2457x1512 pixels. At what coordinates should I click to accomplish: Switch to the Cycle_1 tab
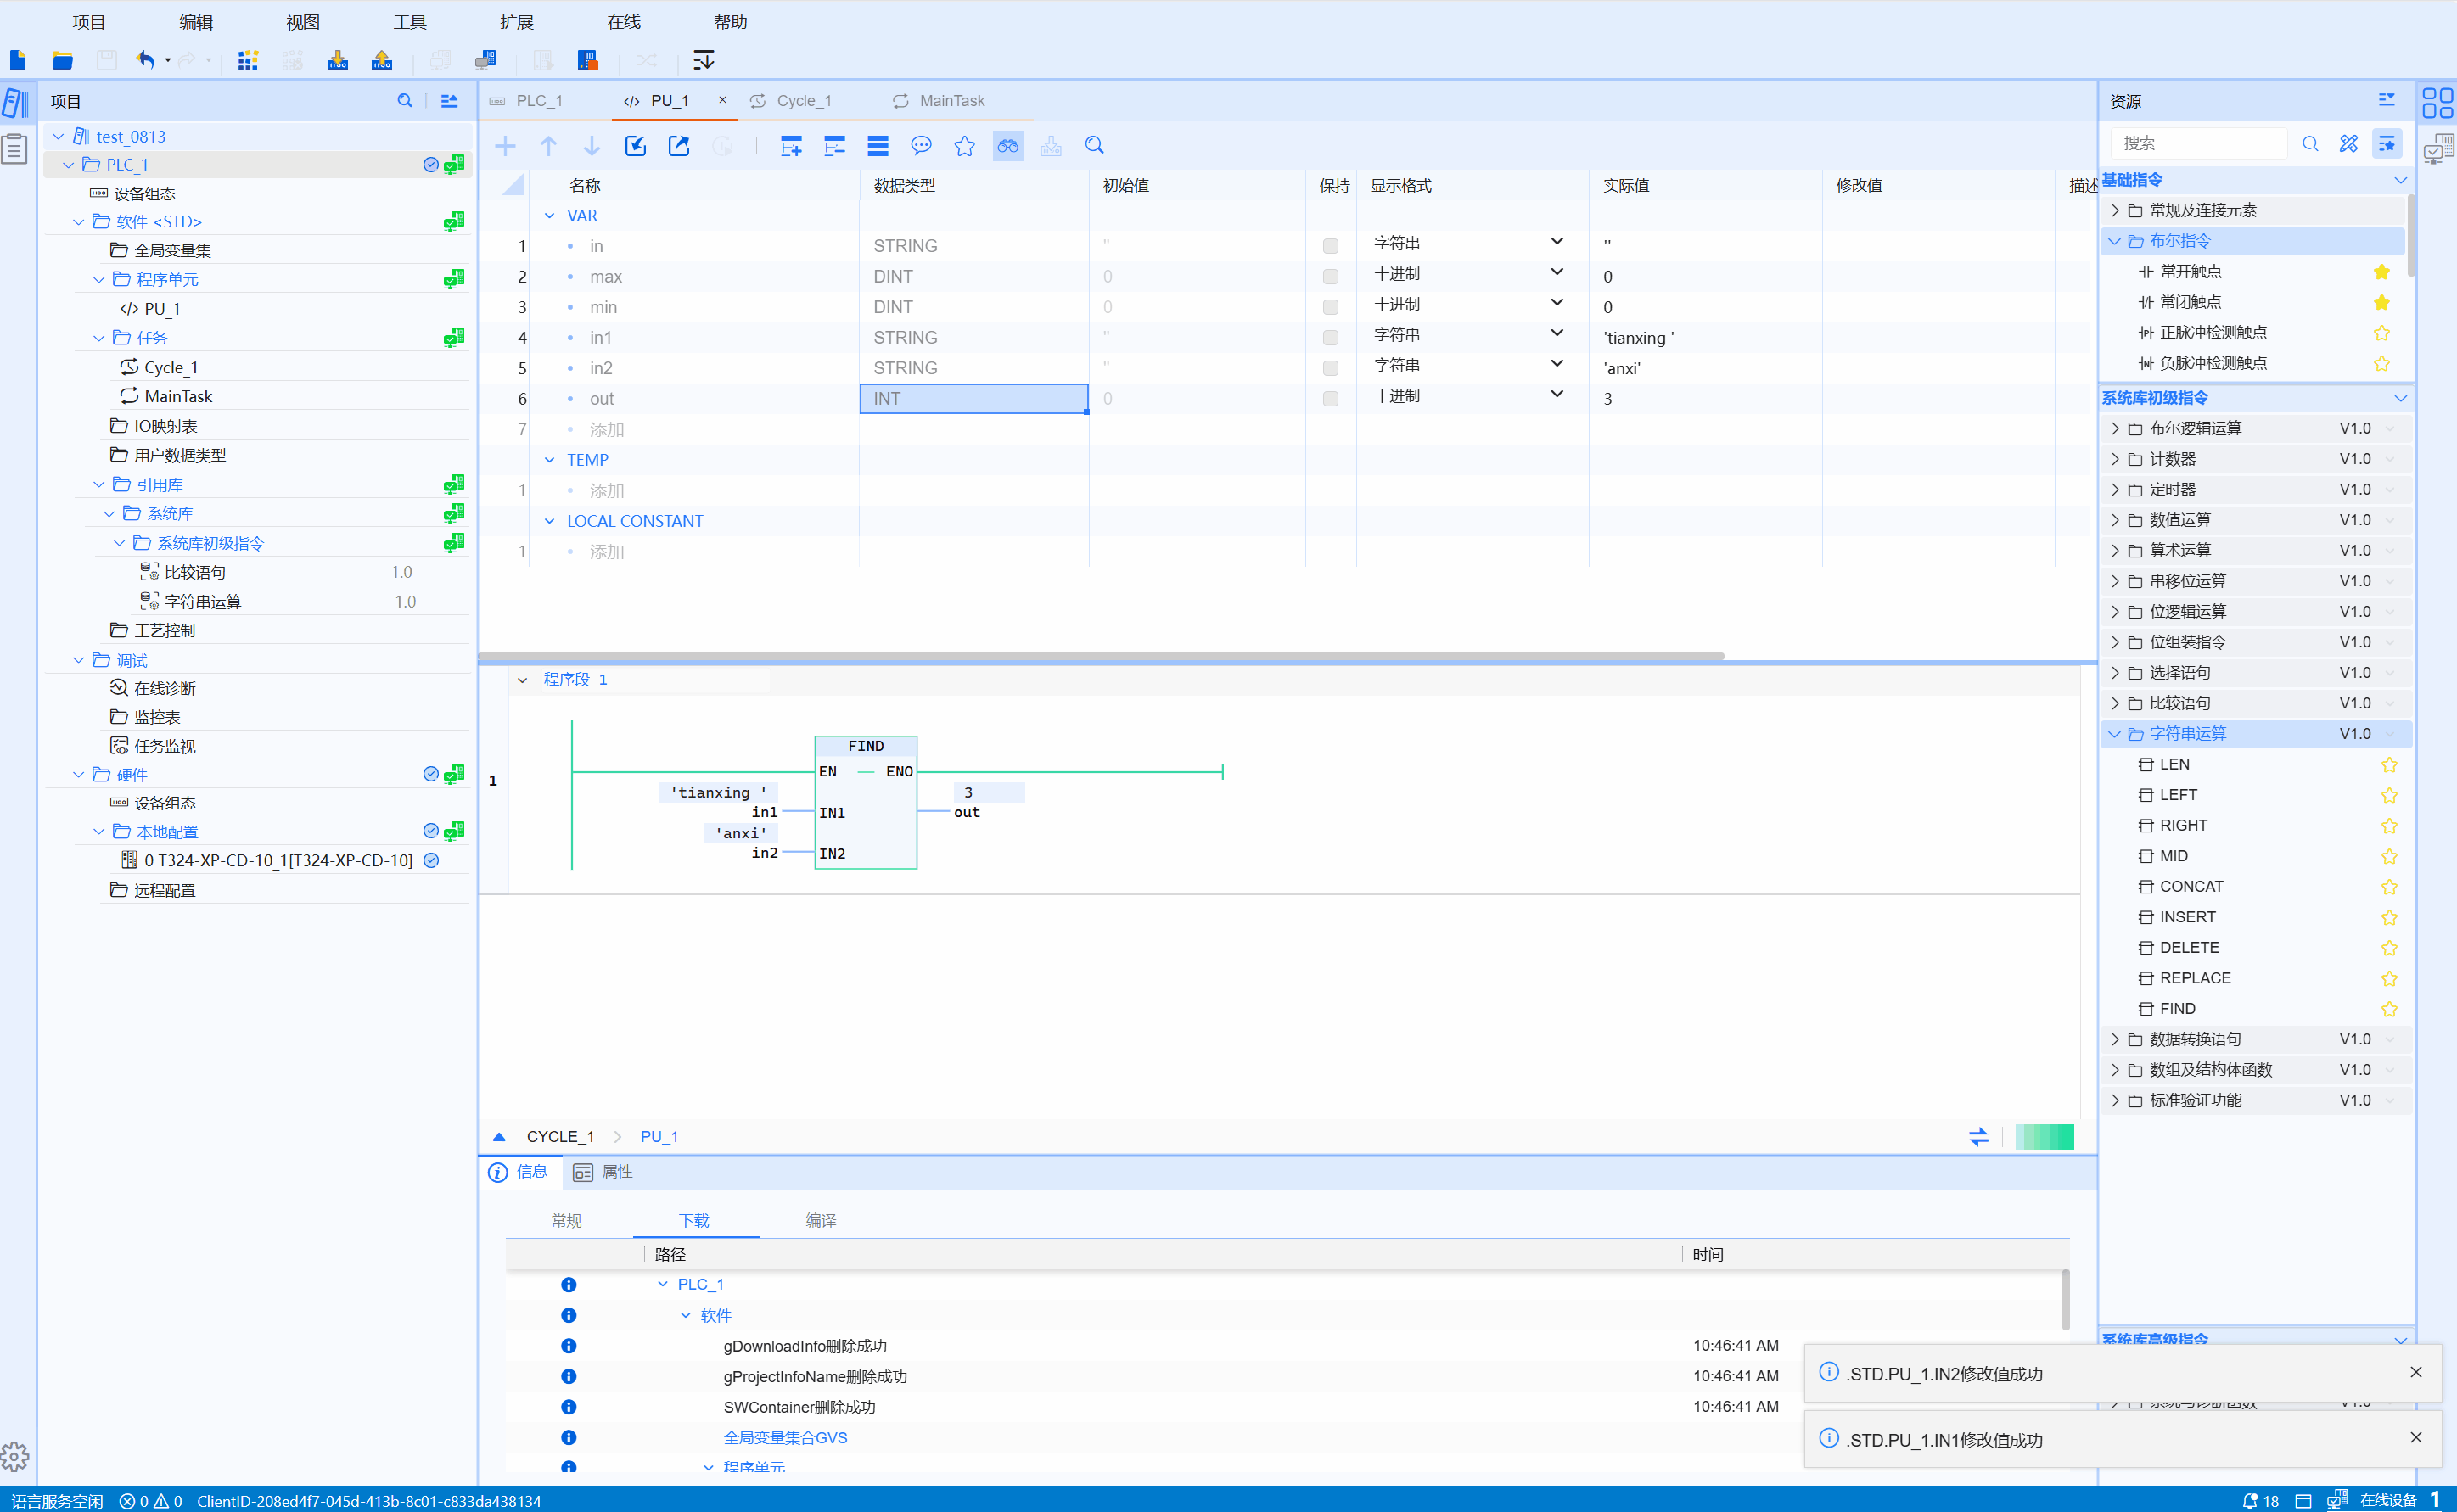[803, 101]
